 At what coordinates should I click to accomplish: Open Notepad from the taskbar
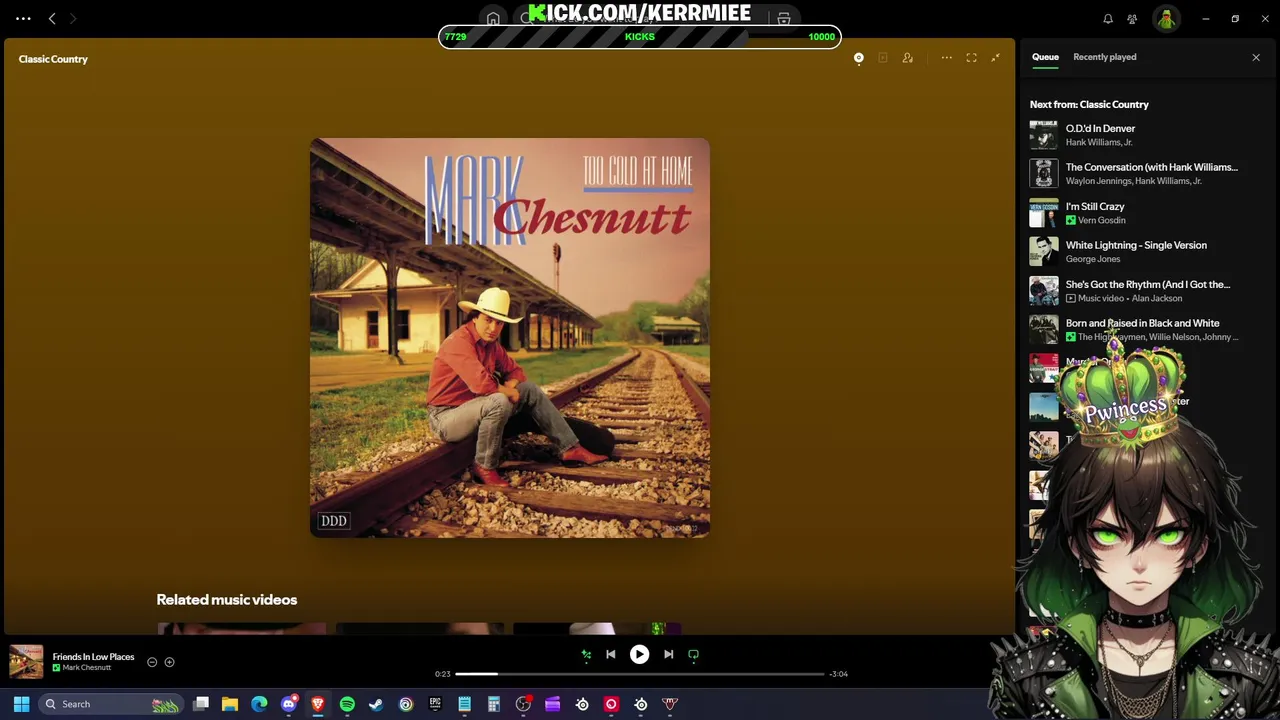464,704
